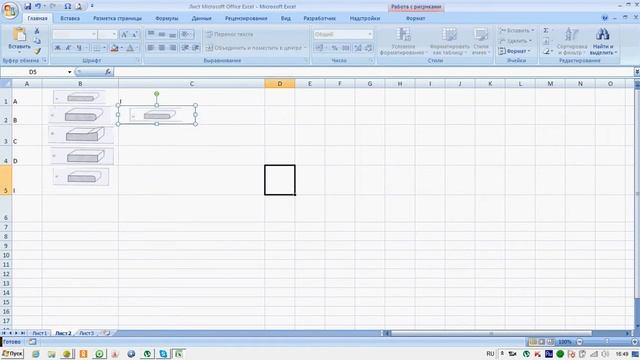Click the fx insert function button
The image size is (640, 360).
tap(108, 72)
